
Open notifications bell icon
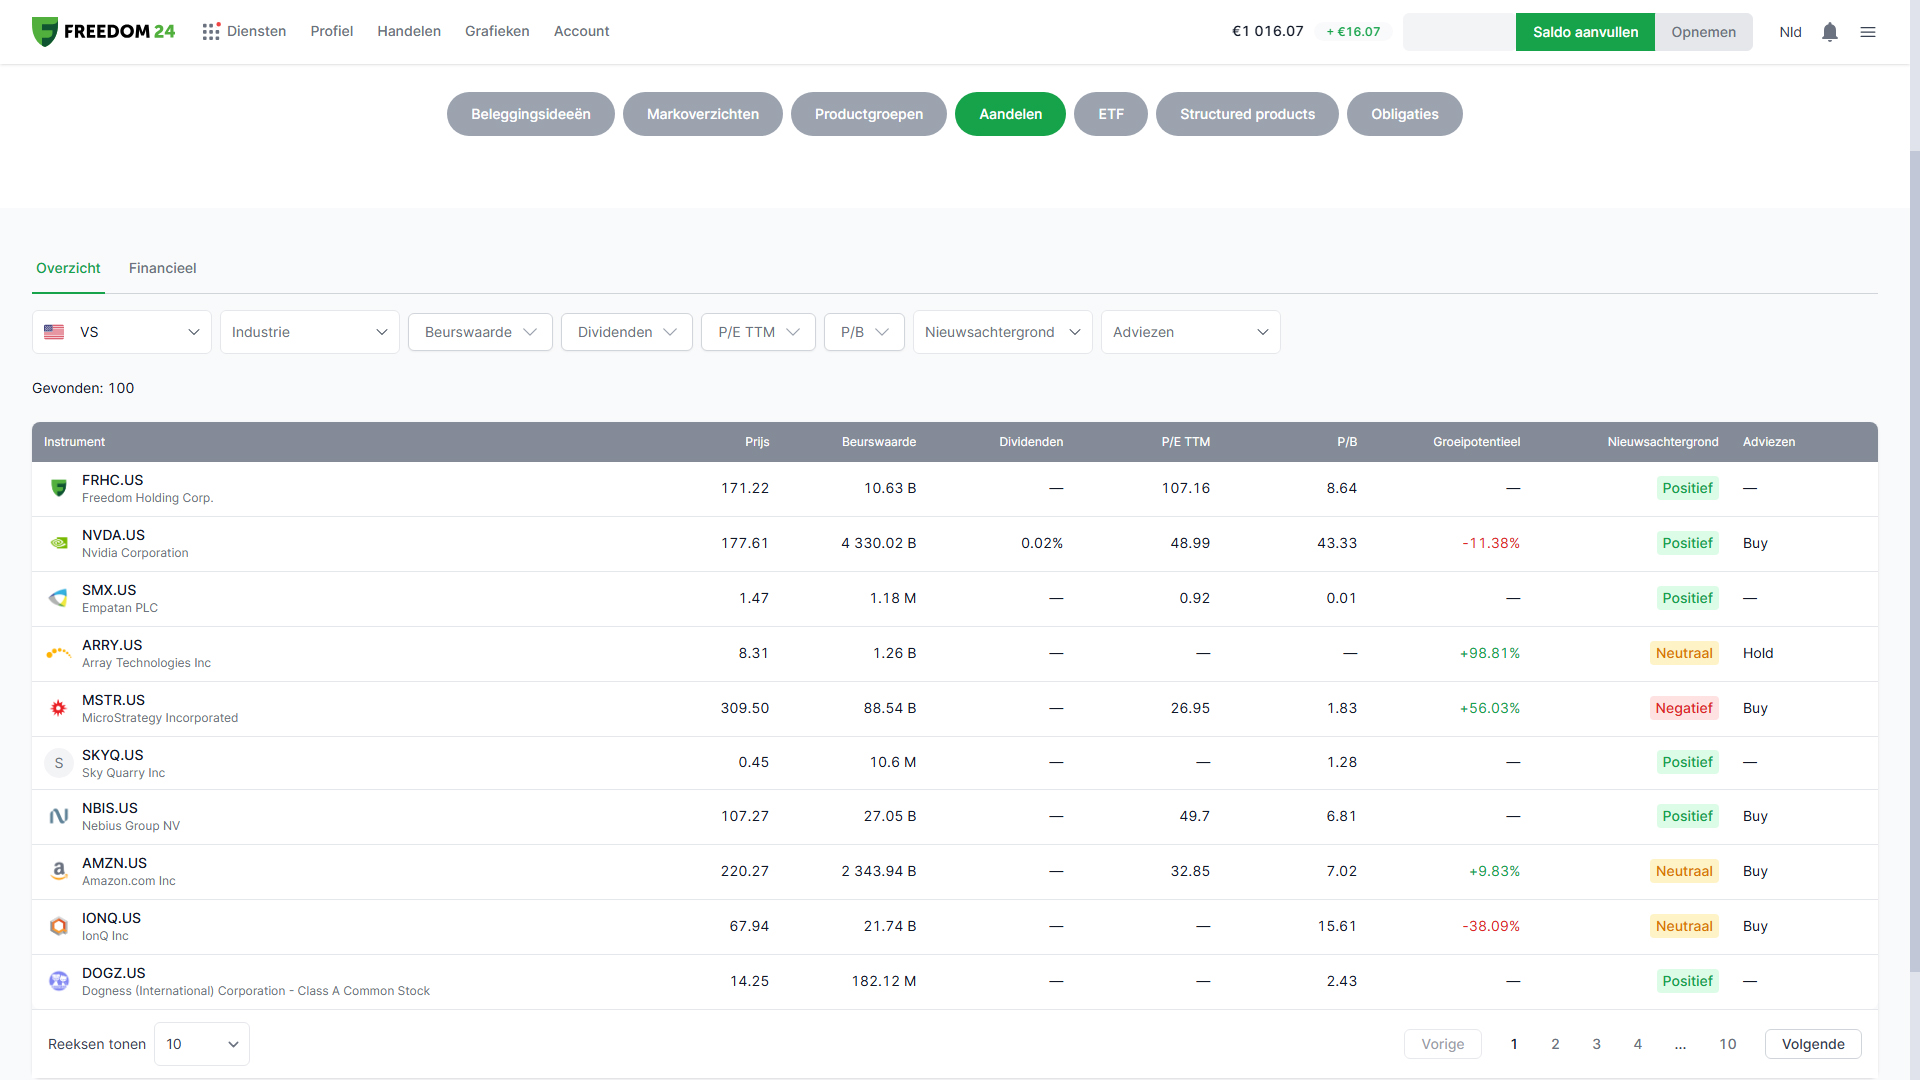click(1830, 32)
